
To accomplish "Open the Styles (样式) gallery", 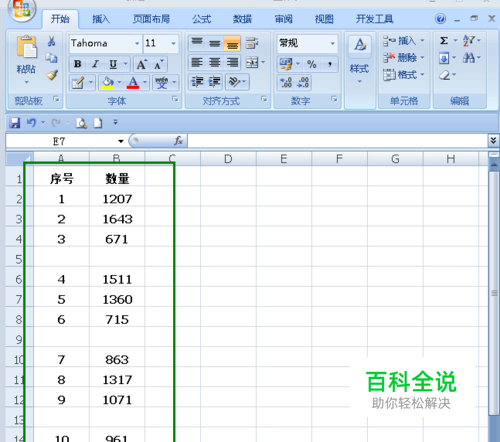I will coord(359,59).
